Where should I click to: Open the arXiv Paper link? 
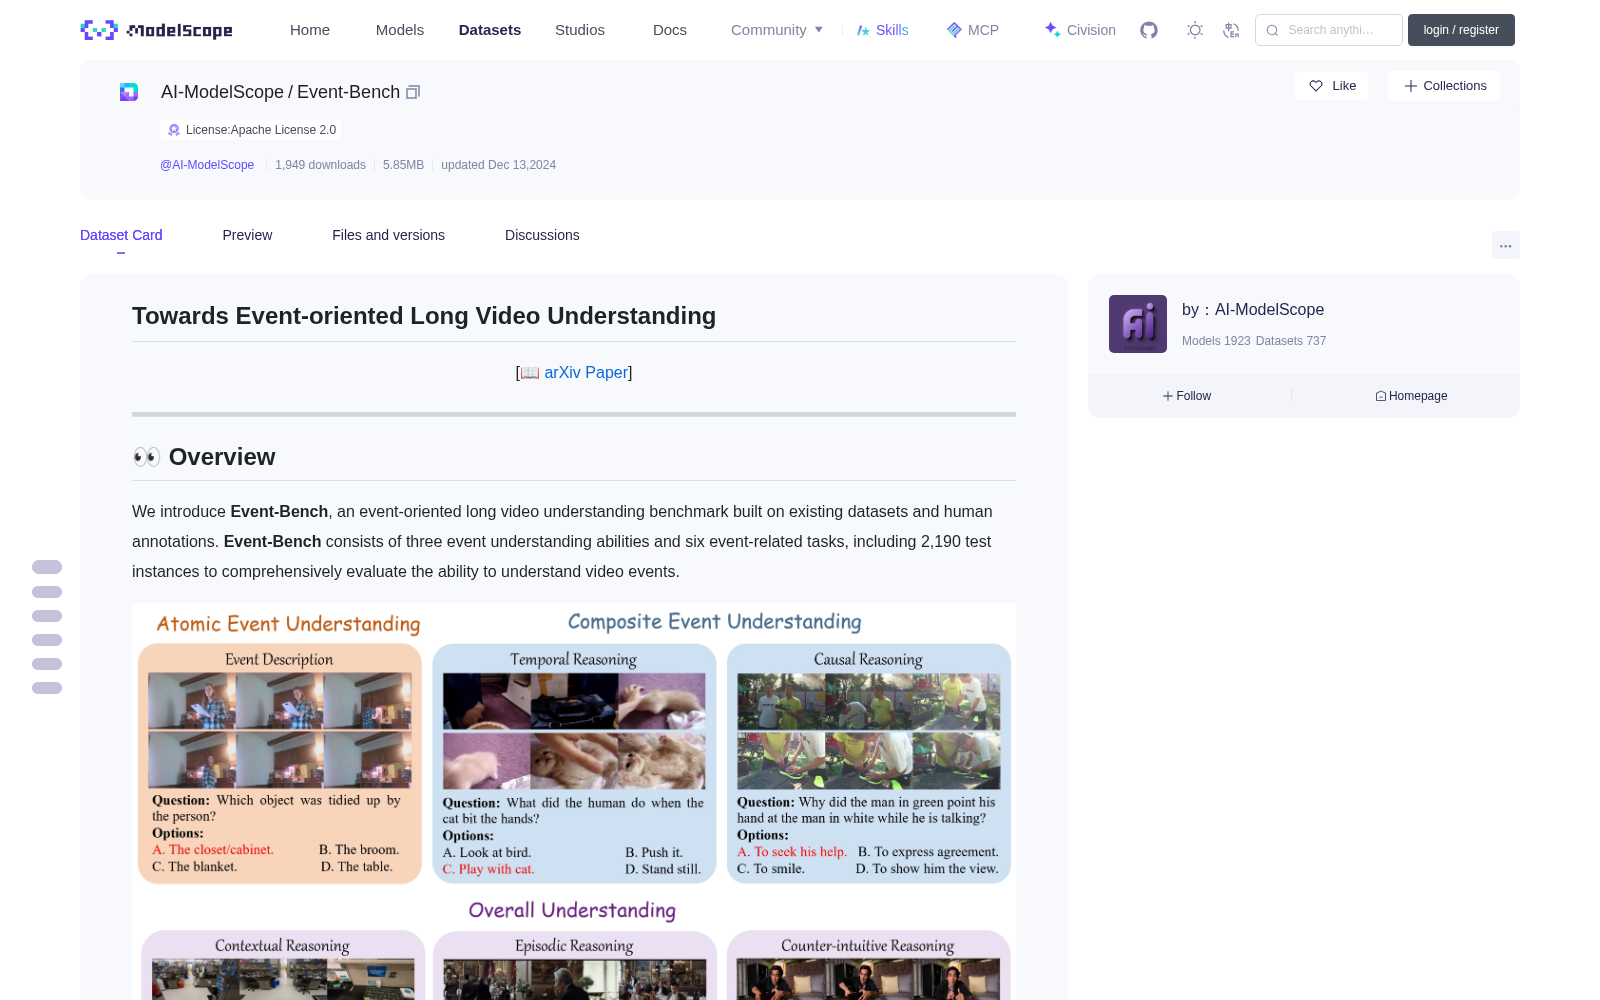coord(586,372)
